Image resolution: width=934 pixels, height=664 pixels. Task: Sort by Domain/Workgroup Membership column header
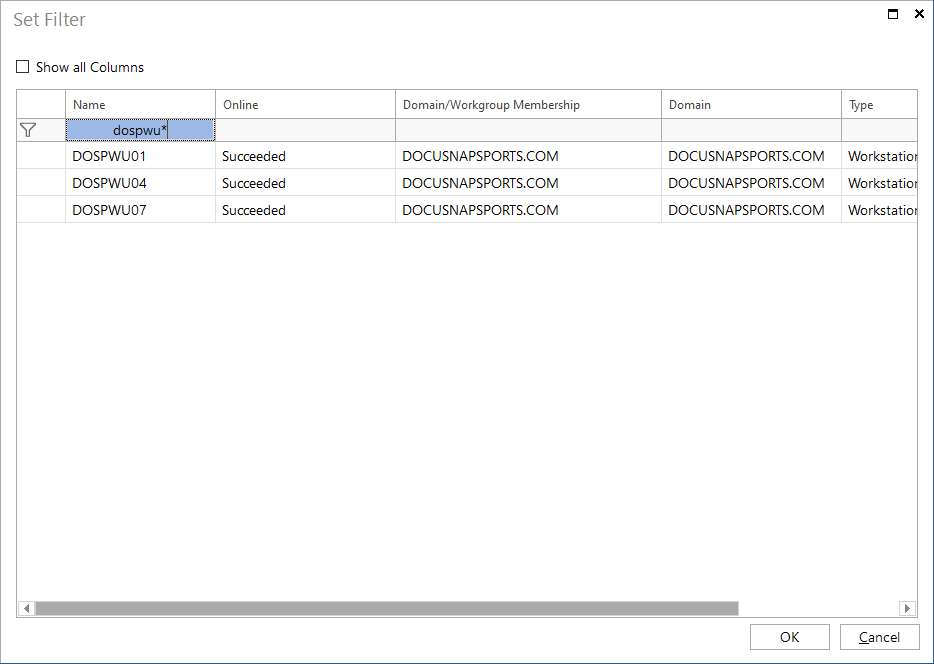528,104
